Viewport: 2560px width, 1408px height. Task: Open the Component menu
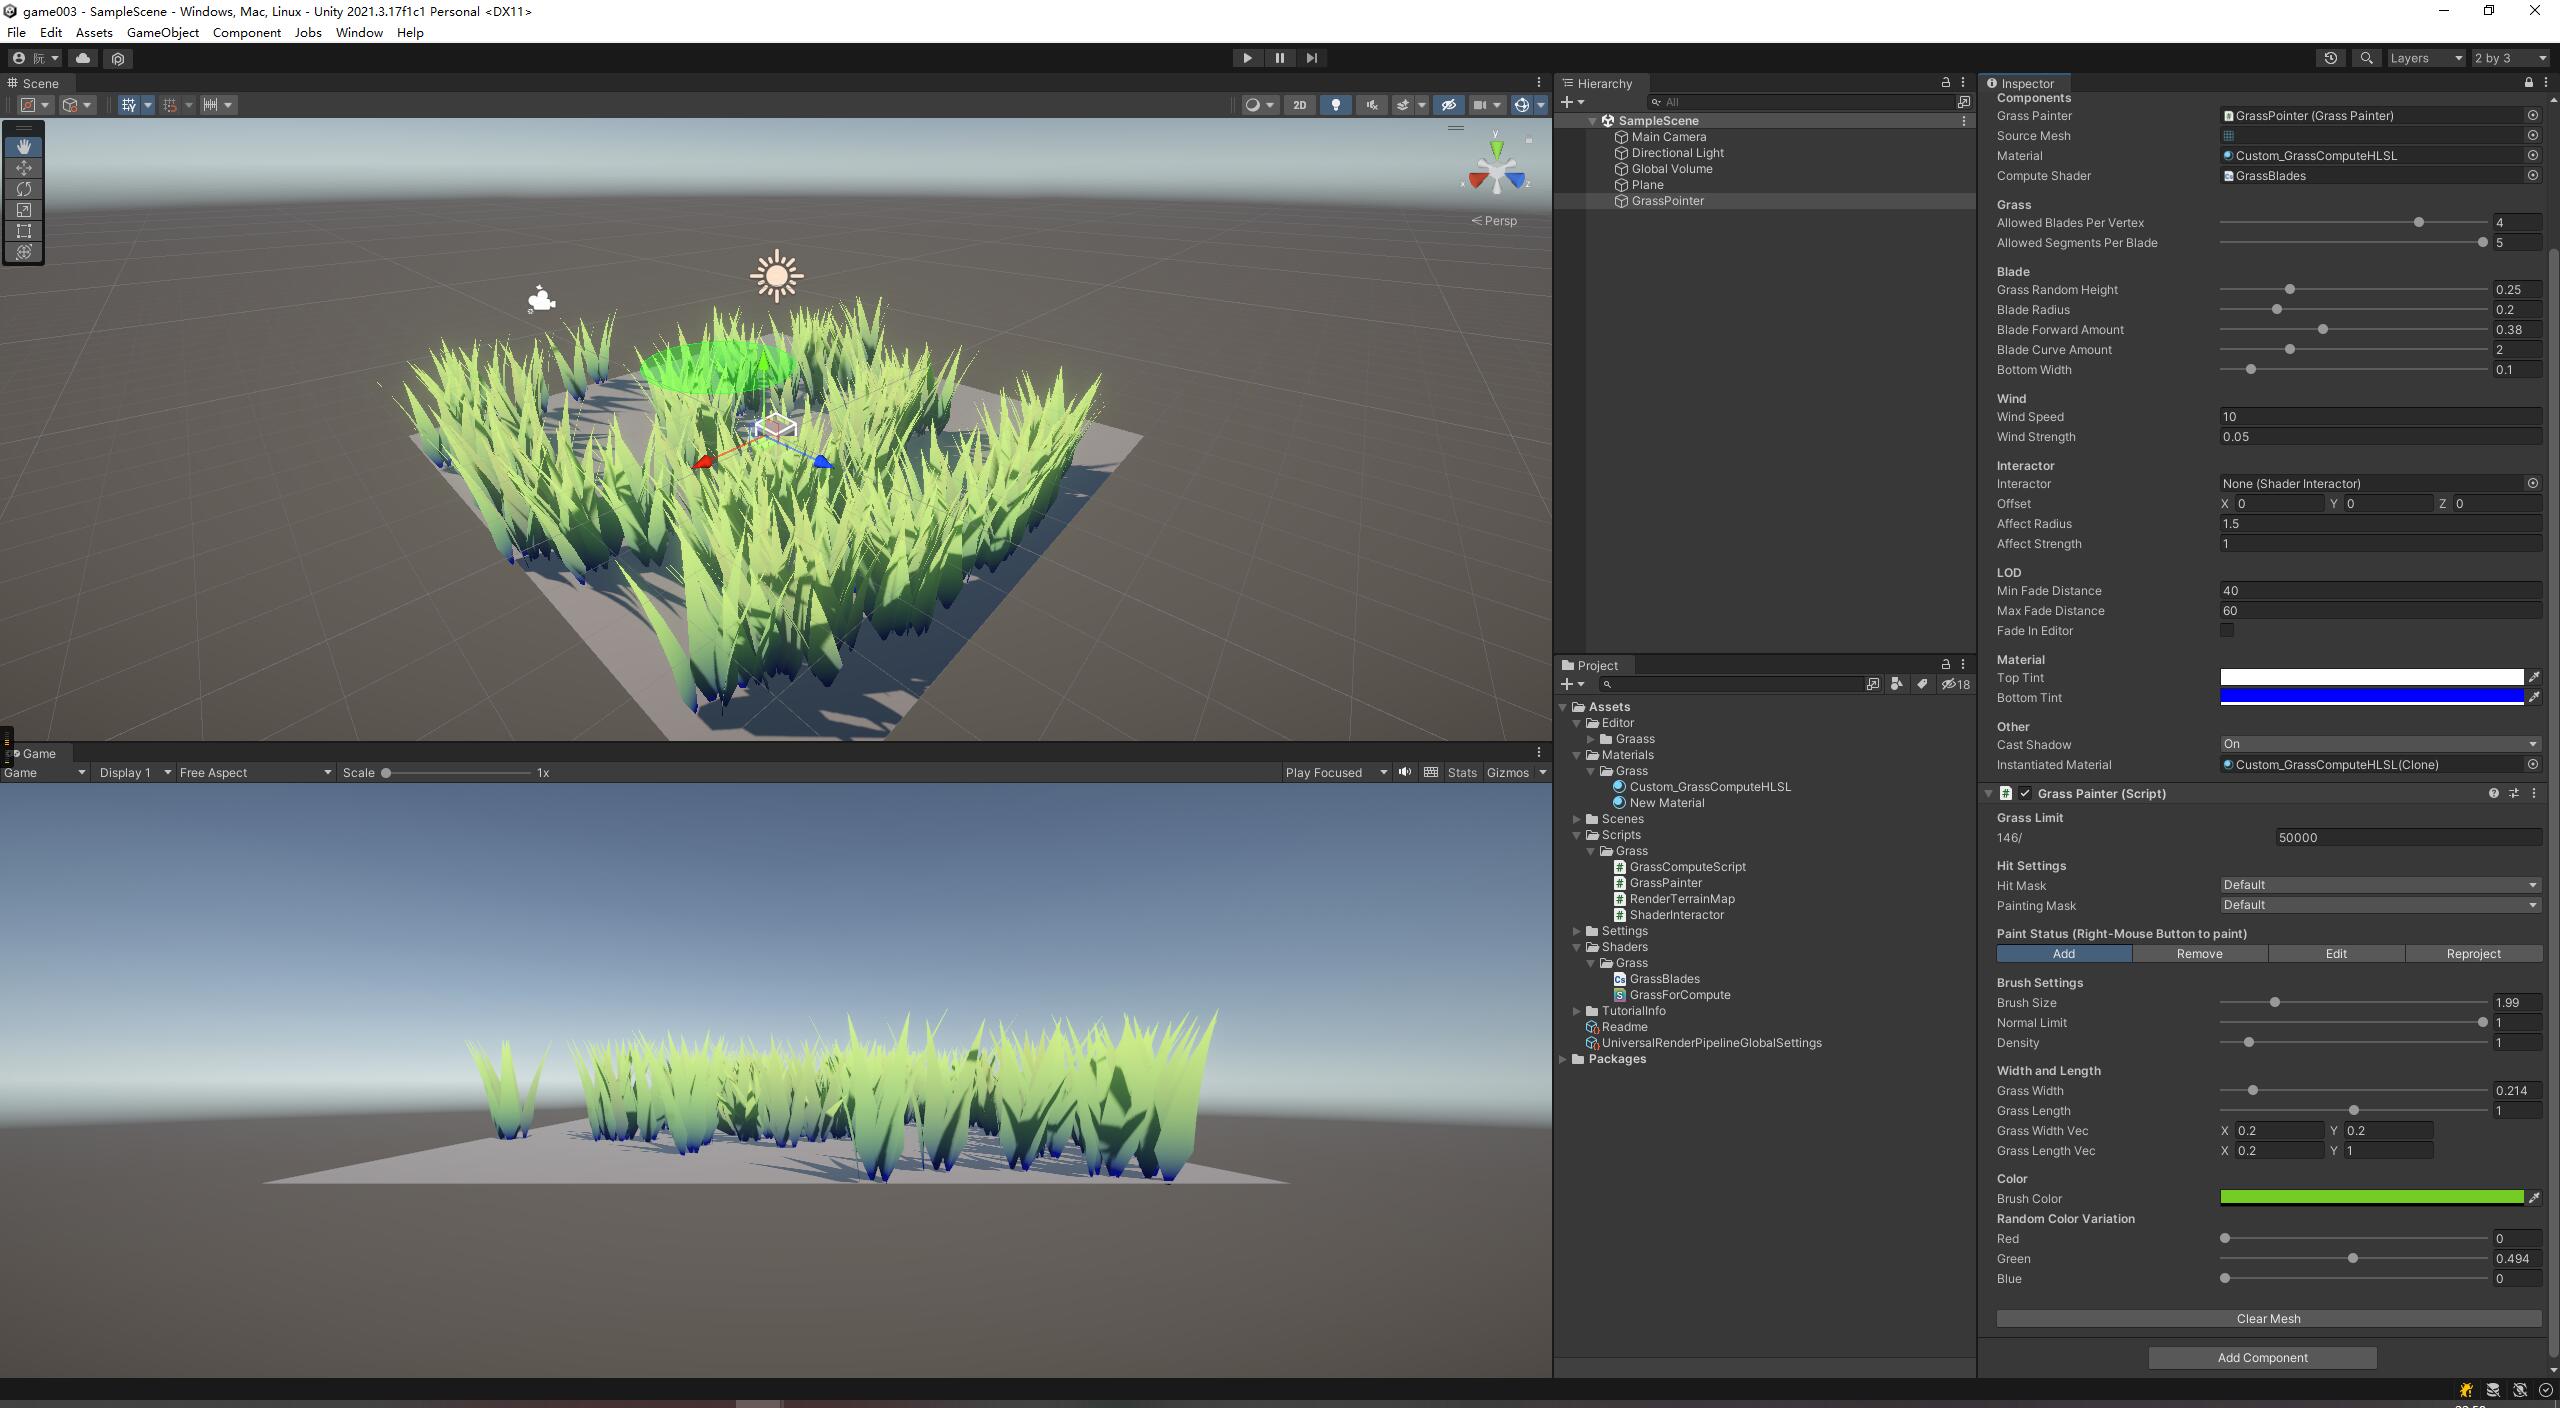tap(246, 32)
